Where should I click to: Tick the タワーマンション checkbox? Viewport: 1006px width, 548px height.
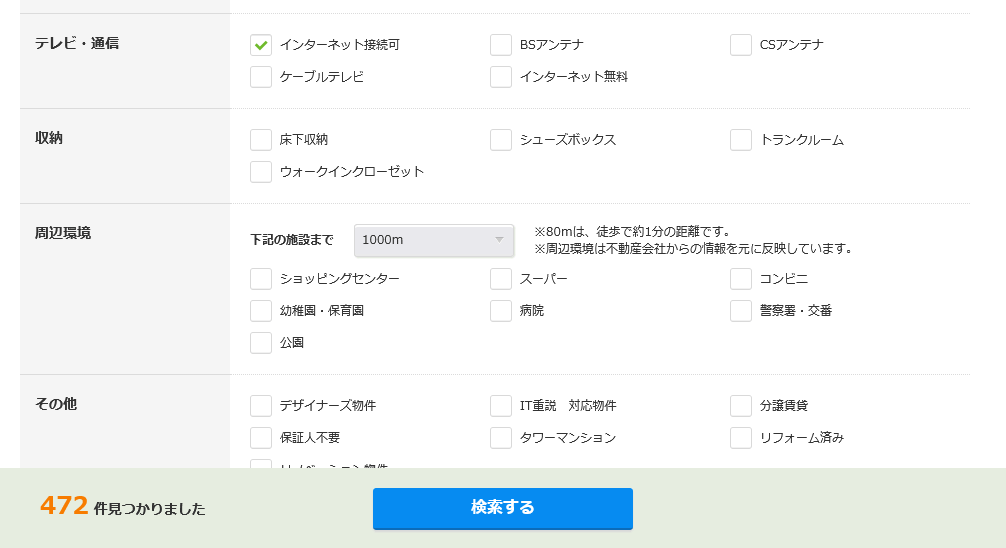coord(501,438)
